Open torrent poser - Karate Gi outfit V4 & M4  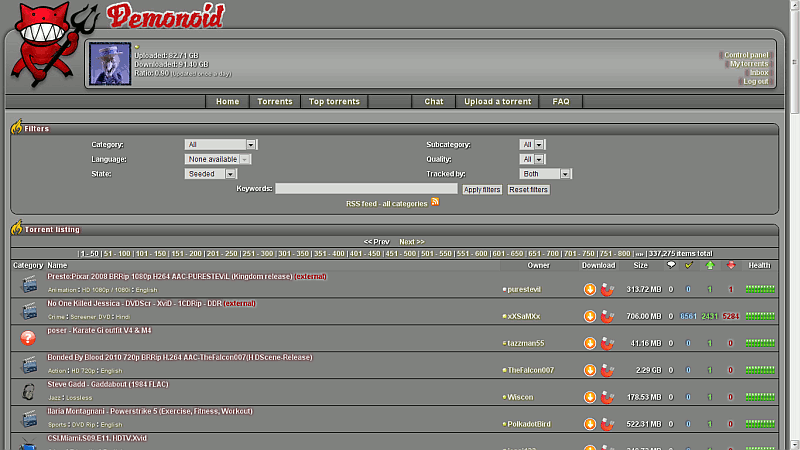click(x=99, y=330)
